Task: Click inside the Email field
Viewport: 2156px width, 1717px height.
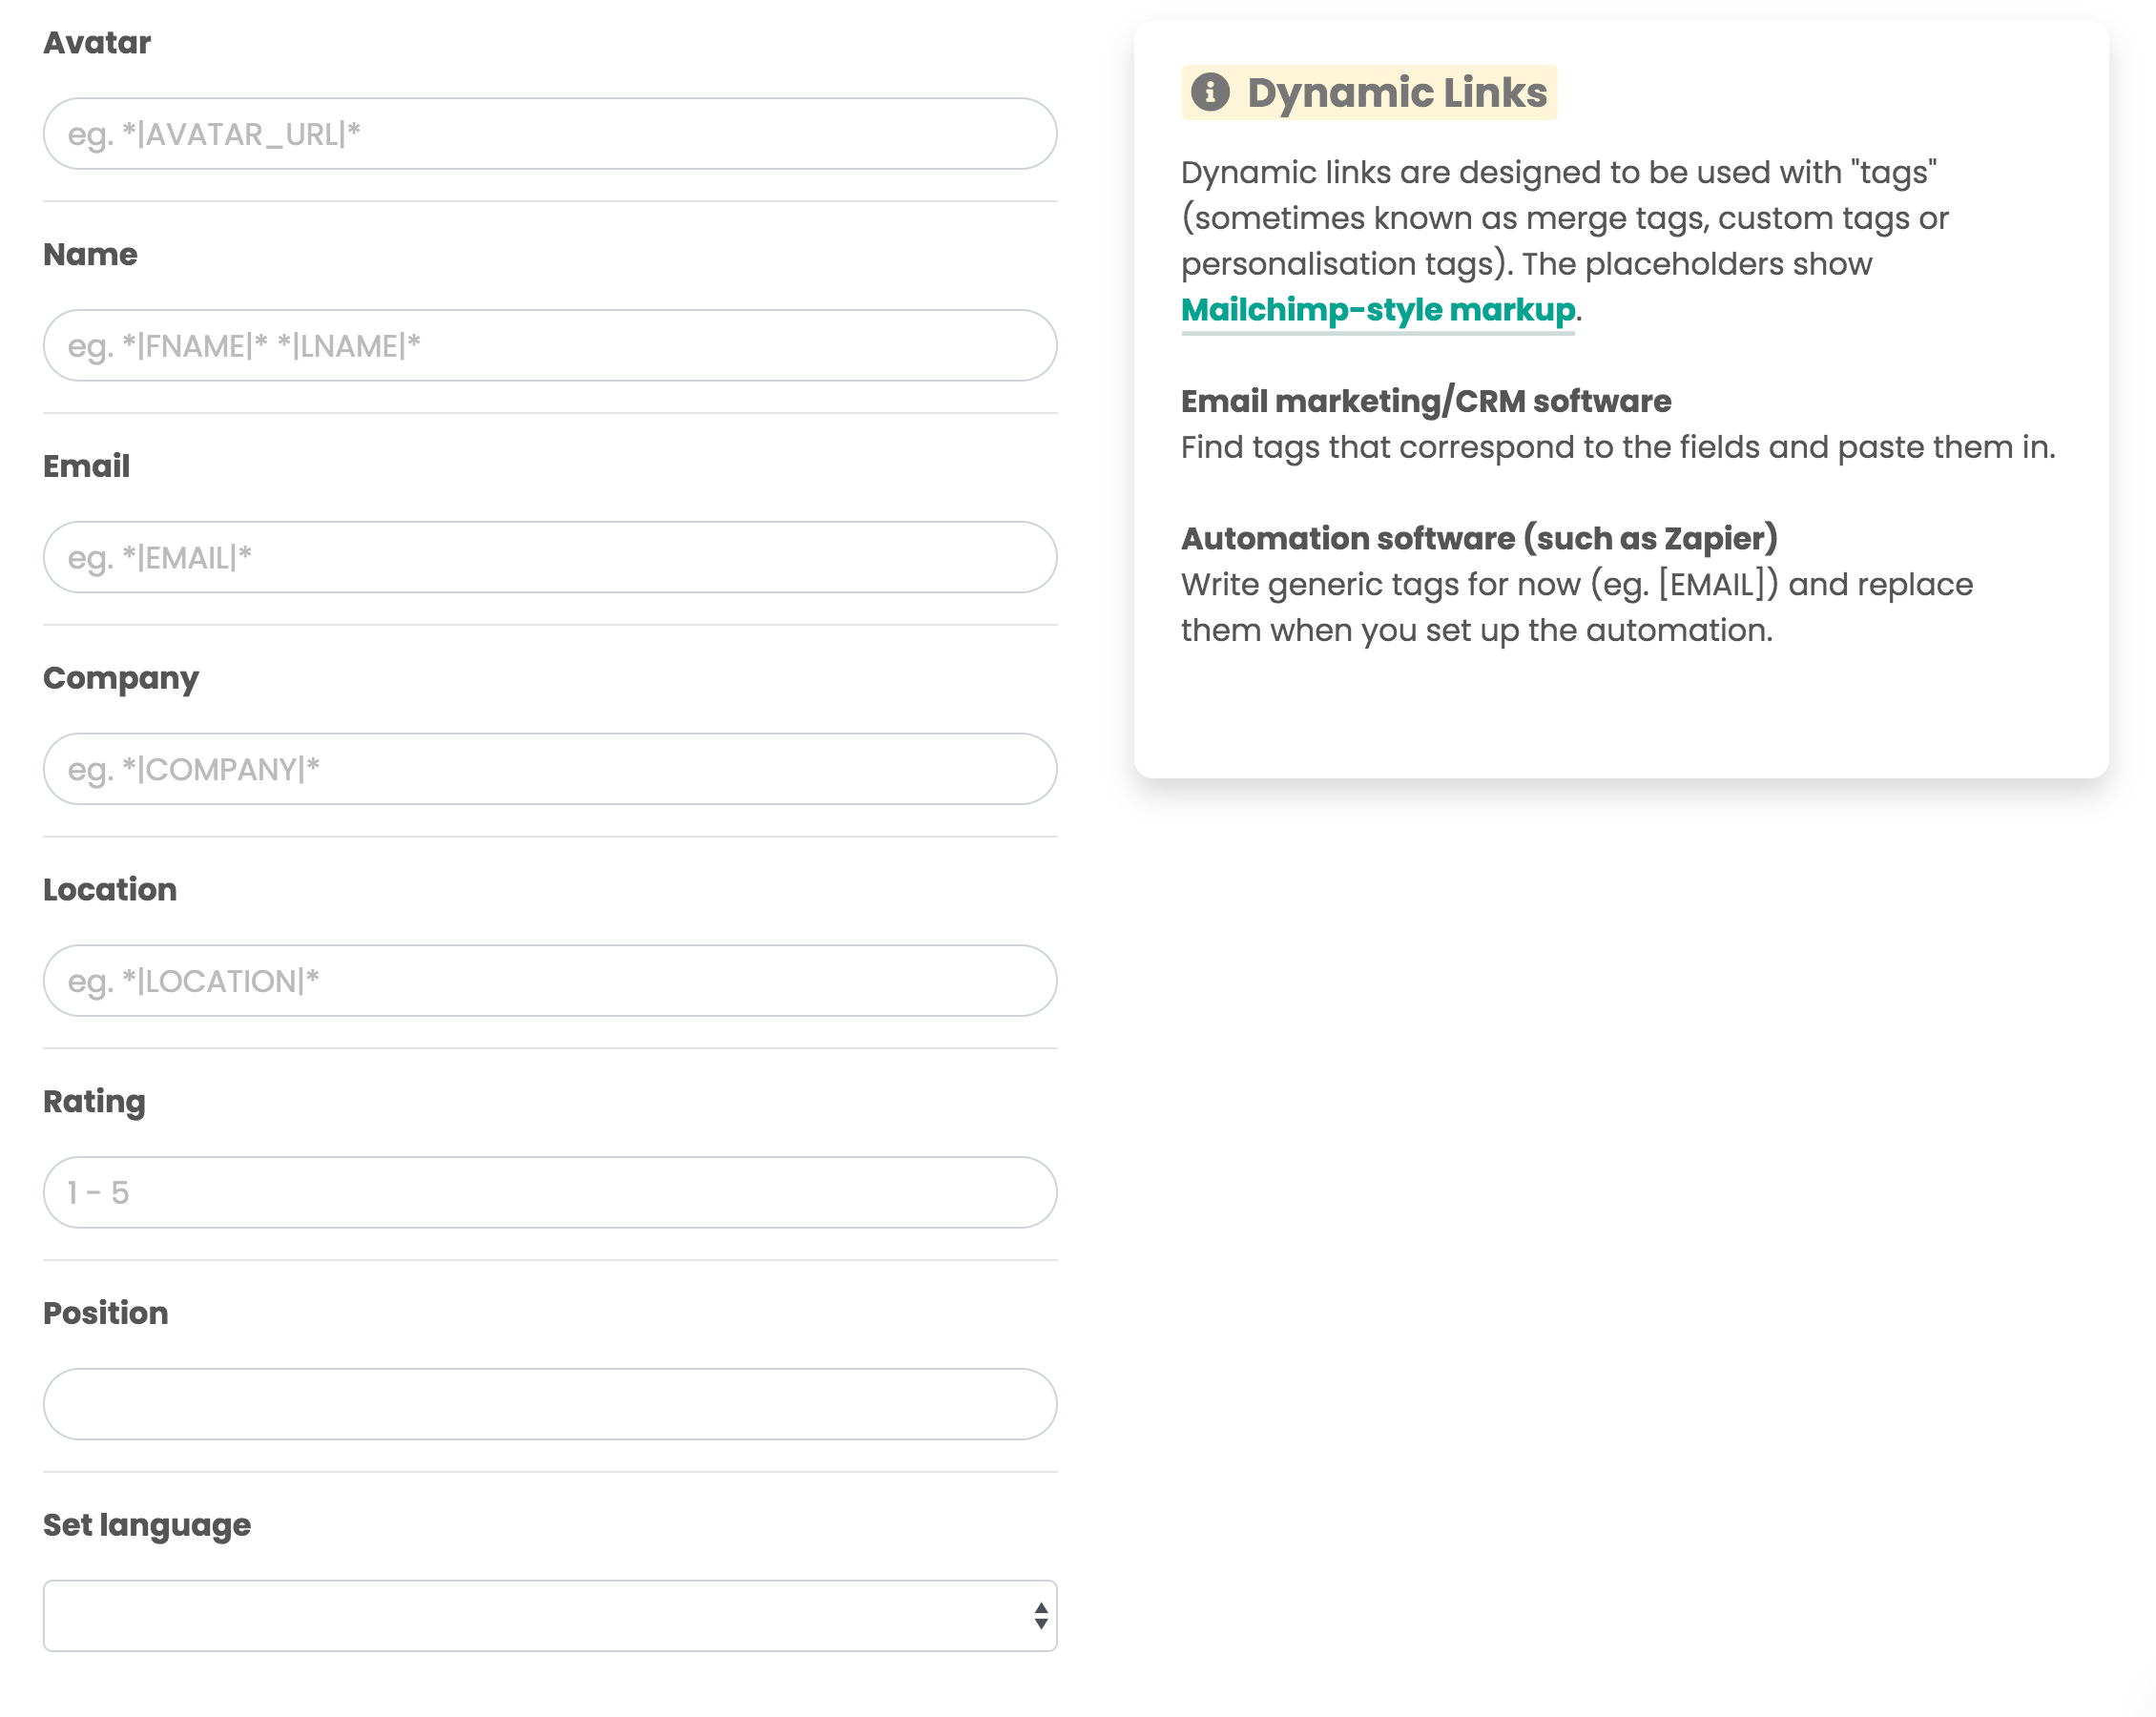Action: click(550, 557)
